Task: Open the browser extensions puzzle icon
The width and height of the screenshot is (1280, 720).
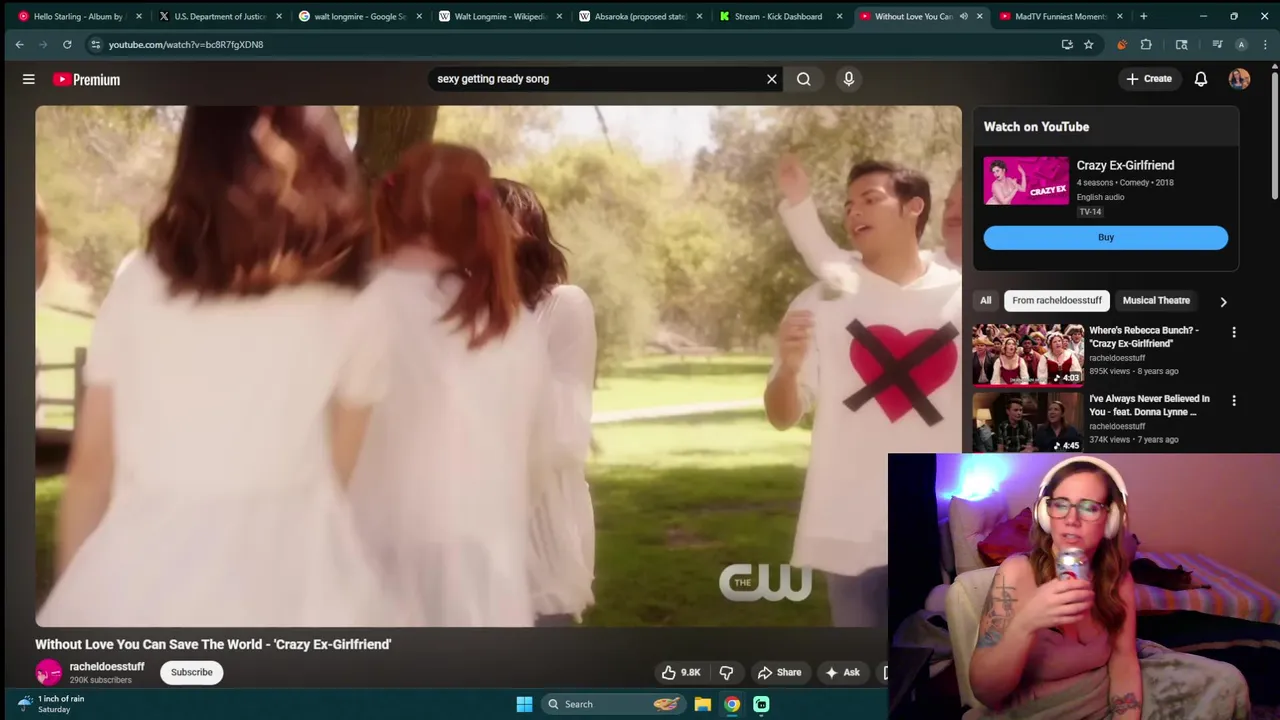Action: point(1146,44)
